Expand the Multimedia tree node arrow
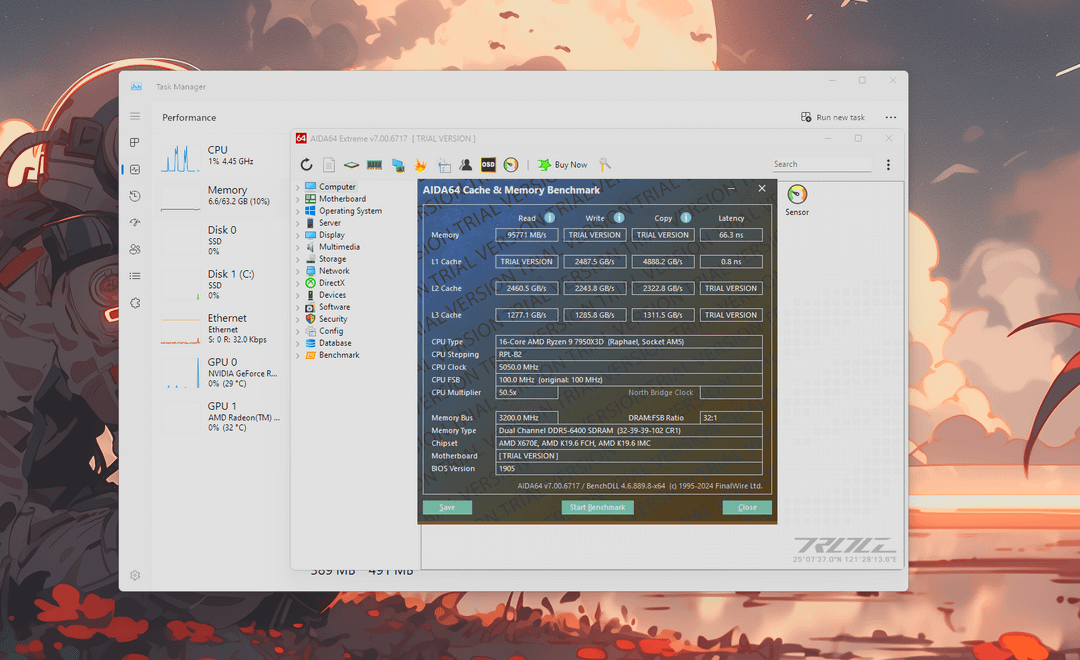The image size is (1080, 660). tap(298, 247)
